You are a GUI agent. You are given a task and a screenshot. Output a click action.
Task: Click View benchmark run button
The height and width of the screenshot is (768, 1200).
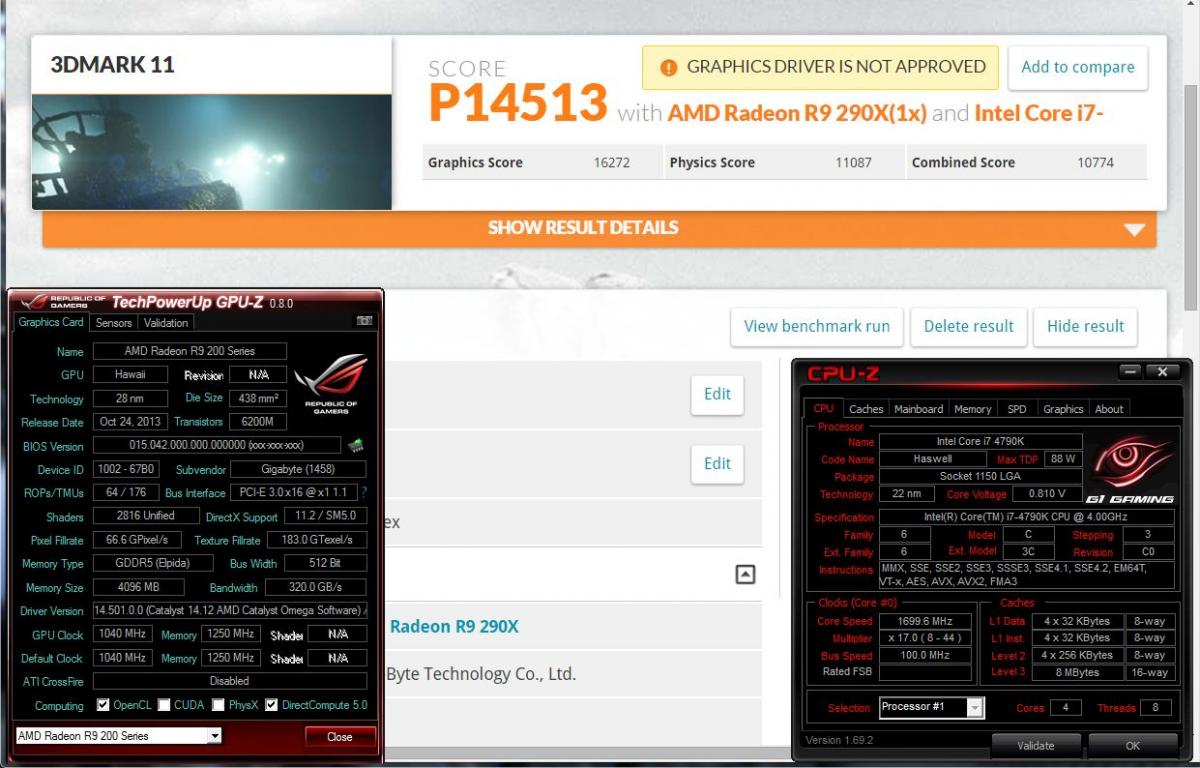tap(817, 326)
